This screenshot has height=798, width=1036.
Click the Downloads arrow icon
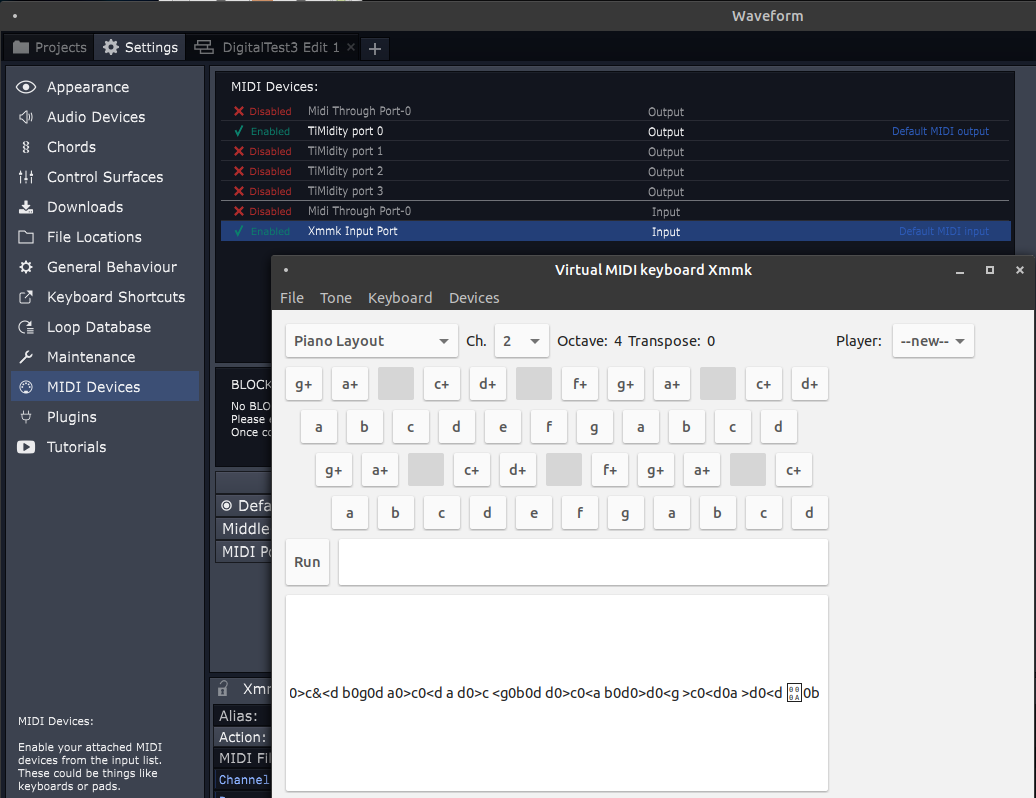(x=26, y=207)
